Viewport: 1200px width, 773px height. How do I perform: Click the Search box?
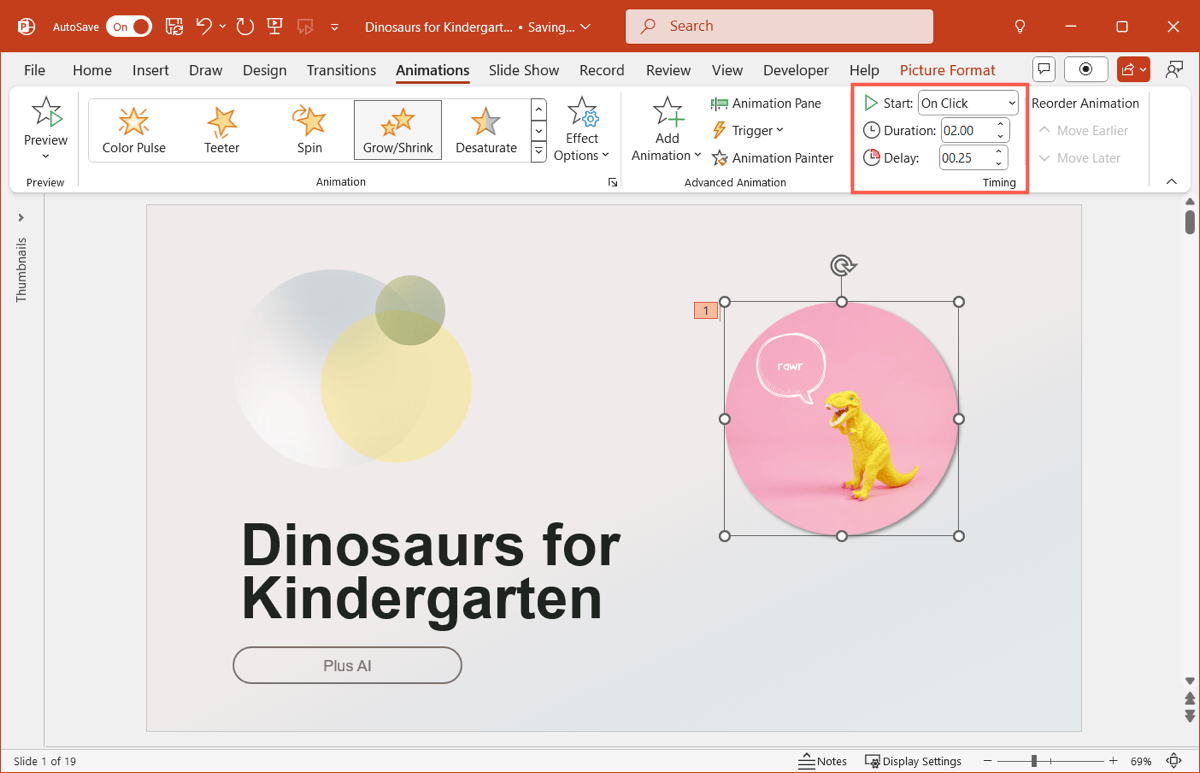click(779, 26)
